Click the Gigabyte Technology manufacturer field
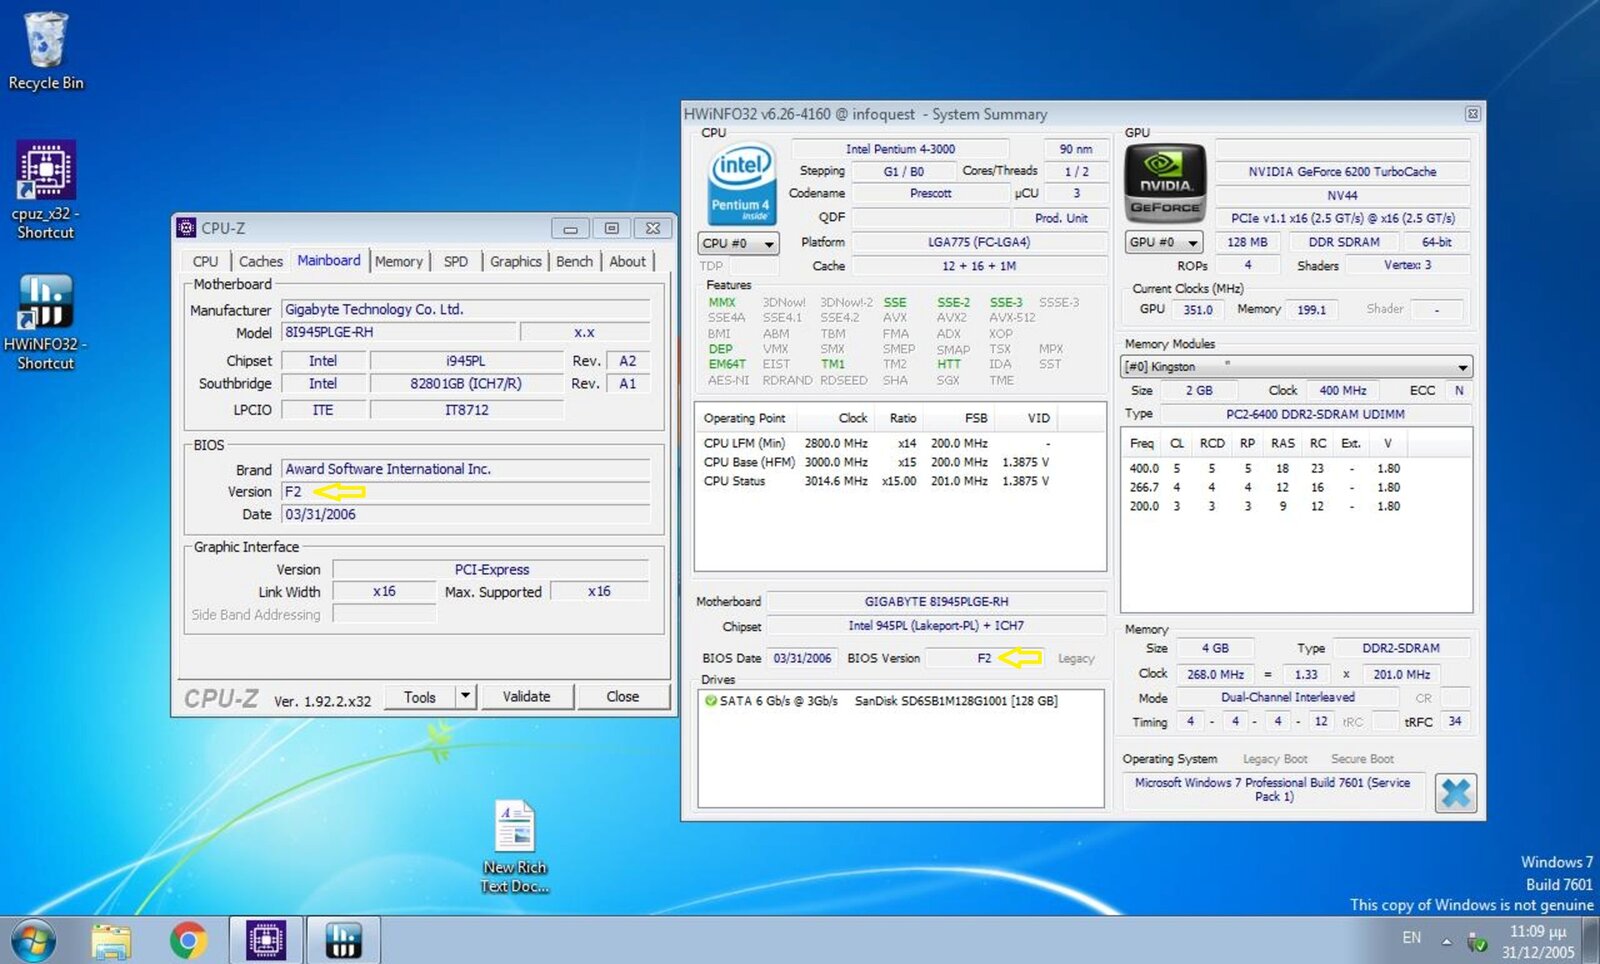 pos(466,310)
